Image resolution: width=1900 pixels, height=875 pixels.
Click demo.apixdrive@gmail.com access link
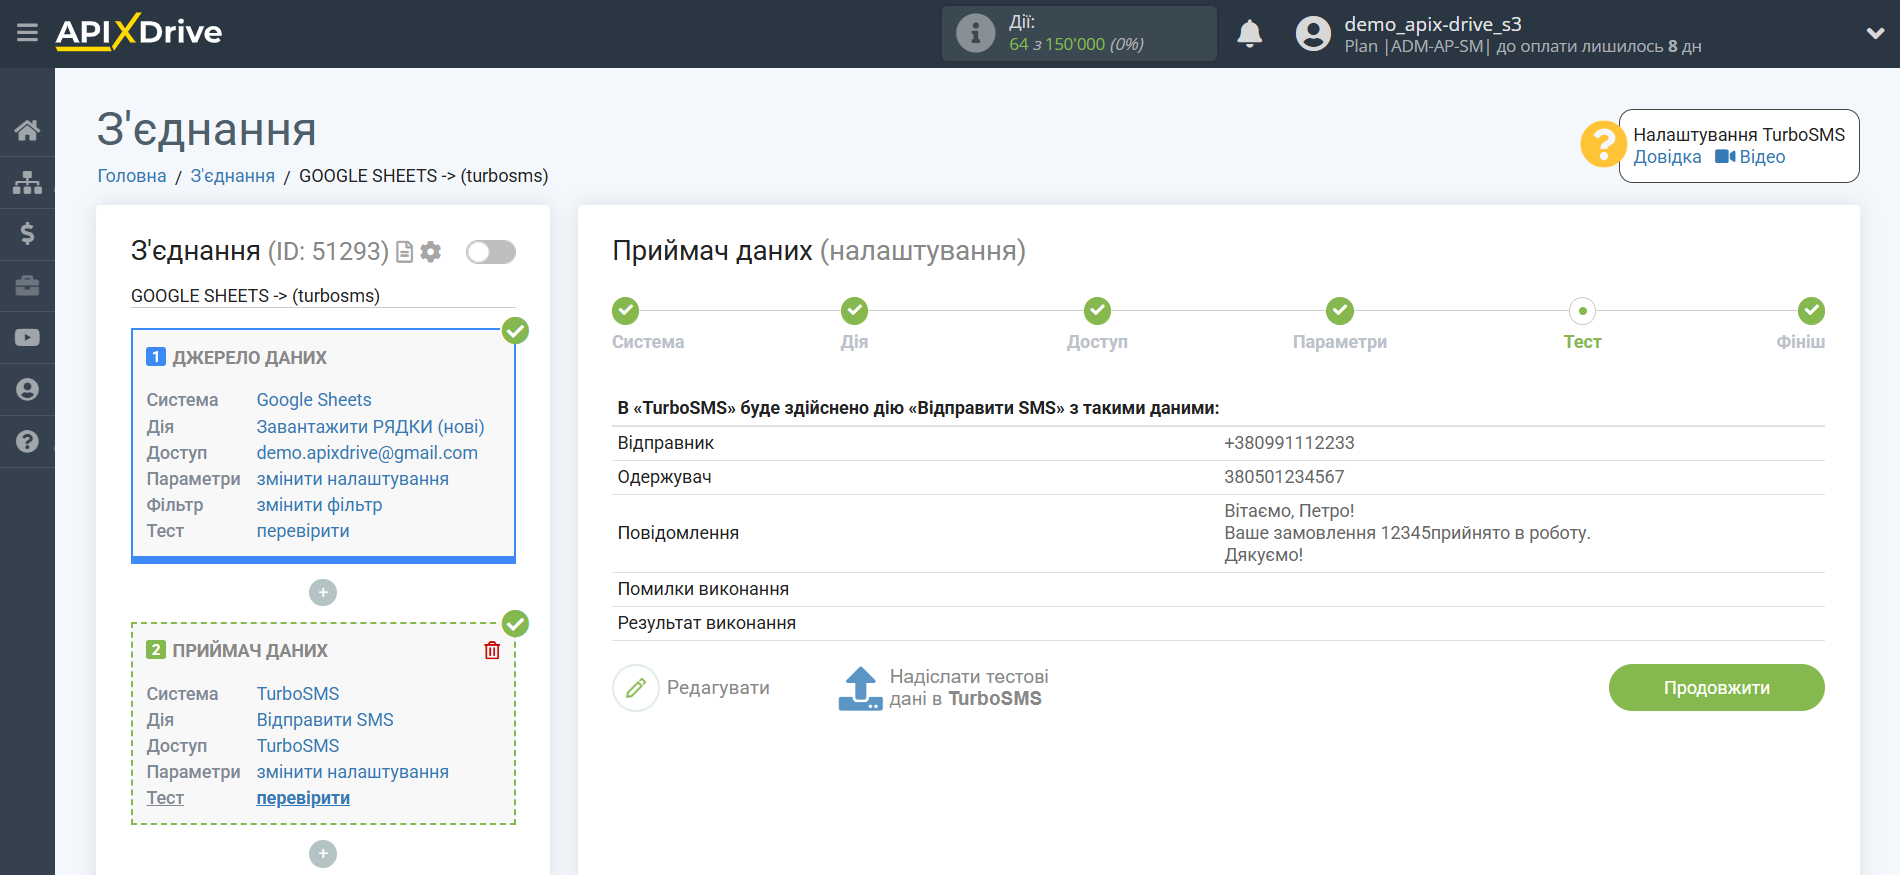367,453
